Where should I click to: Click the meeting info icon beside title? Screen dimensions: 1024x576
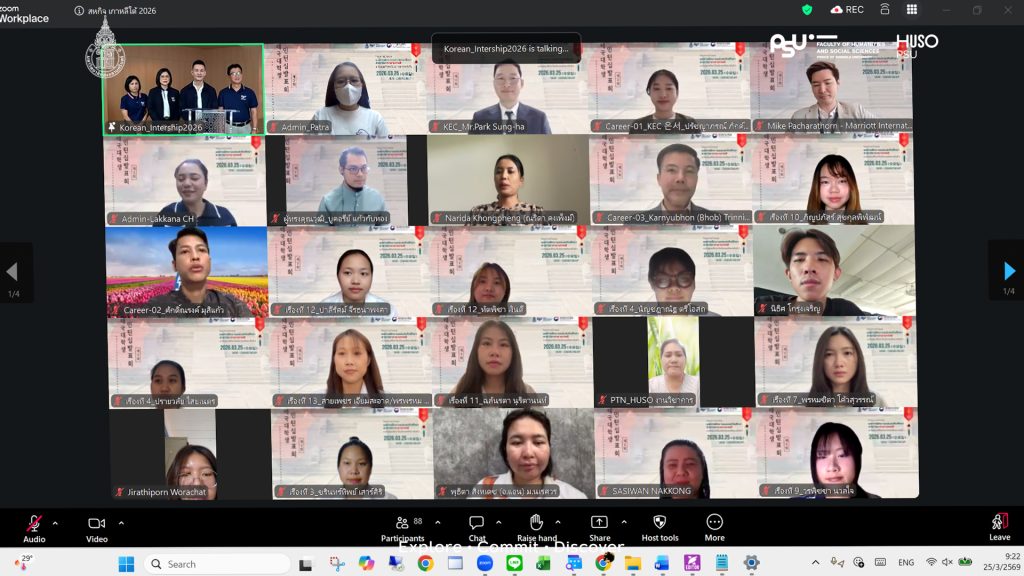pos(79,10)
